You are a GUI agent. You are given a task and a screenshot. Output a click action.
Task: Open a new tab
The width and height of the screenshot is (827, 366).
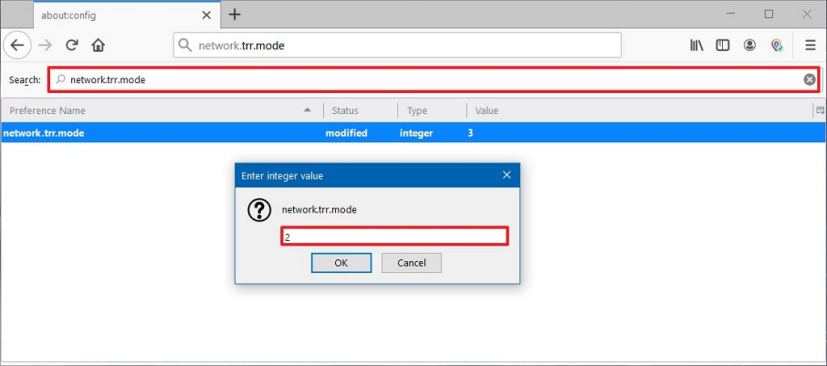235,15
